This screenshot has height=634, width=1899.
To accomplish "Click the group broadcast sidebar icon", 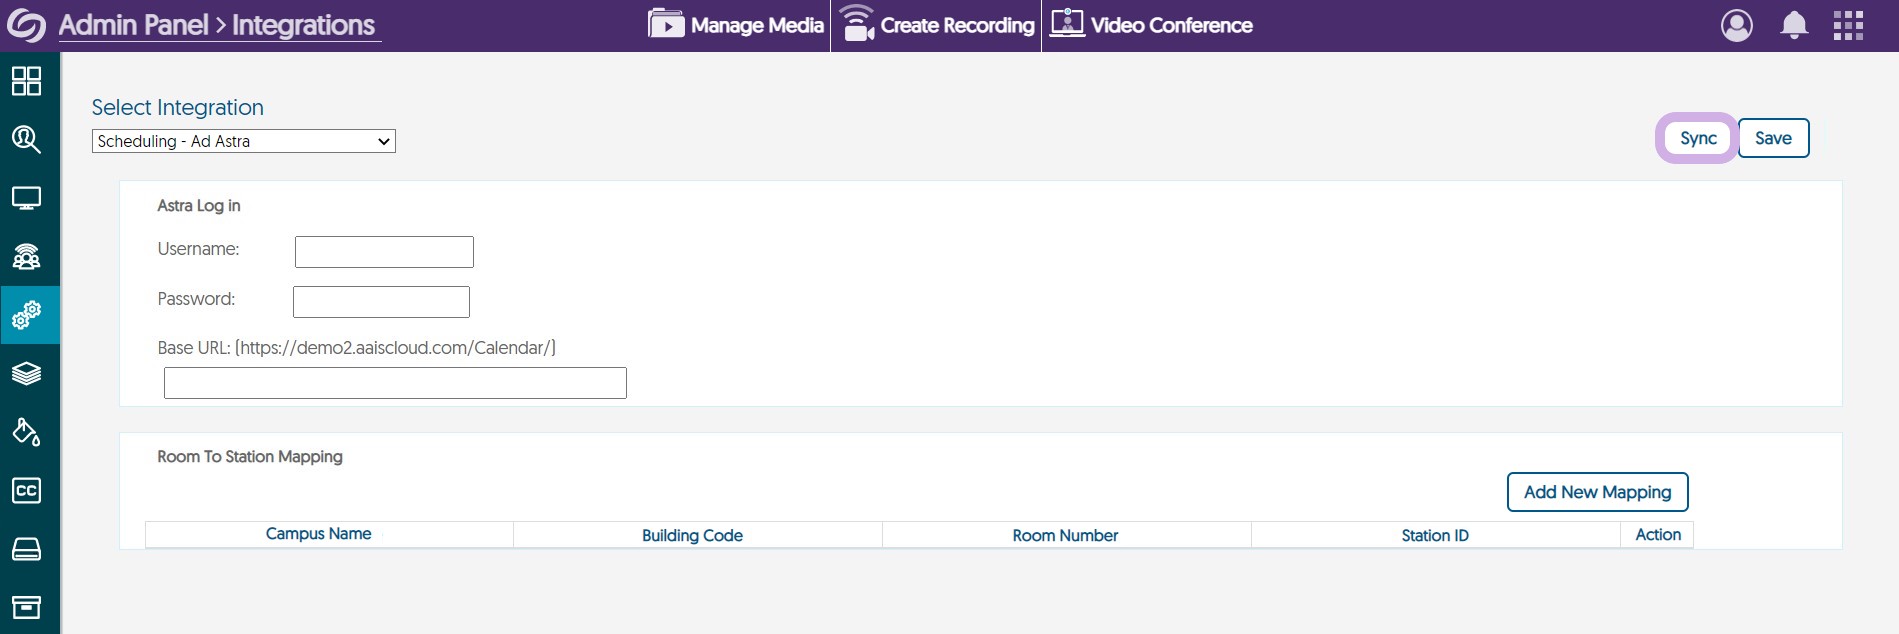I will (27, 257).
